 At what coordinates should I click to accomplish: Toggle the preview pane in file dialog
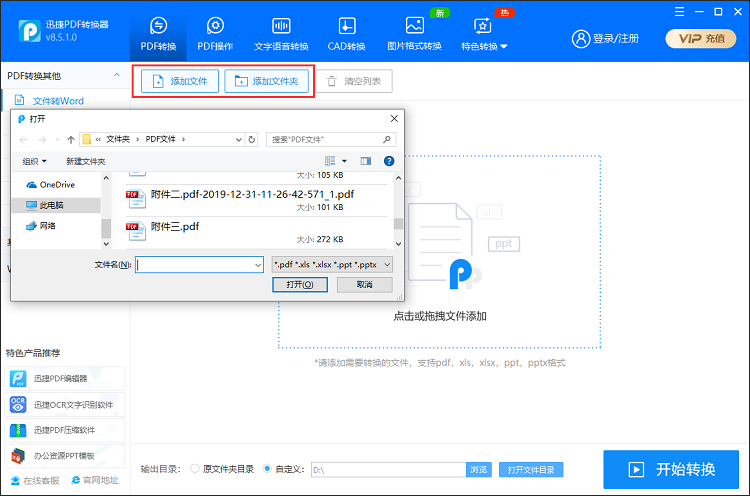point(365,161)
